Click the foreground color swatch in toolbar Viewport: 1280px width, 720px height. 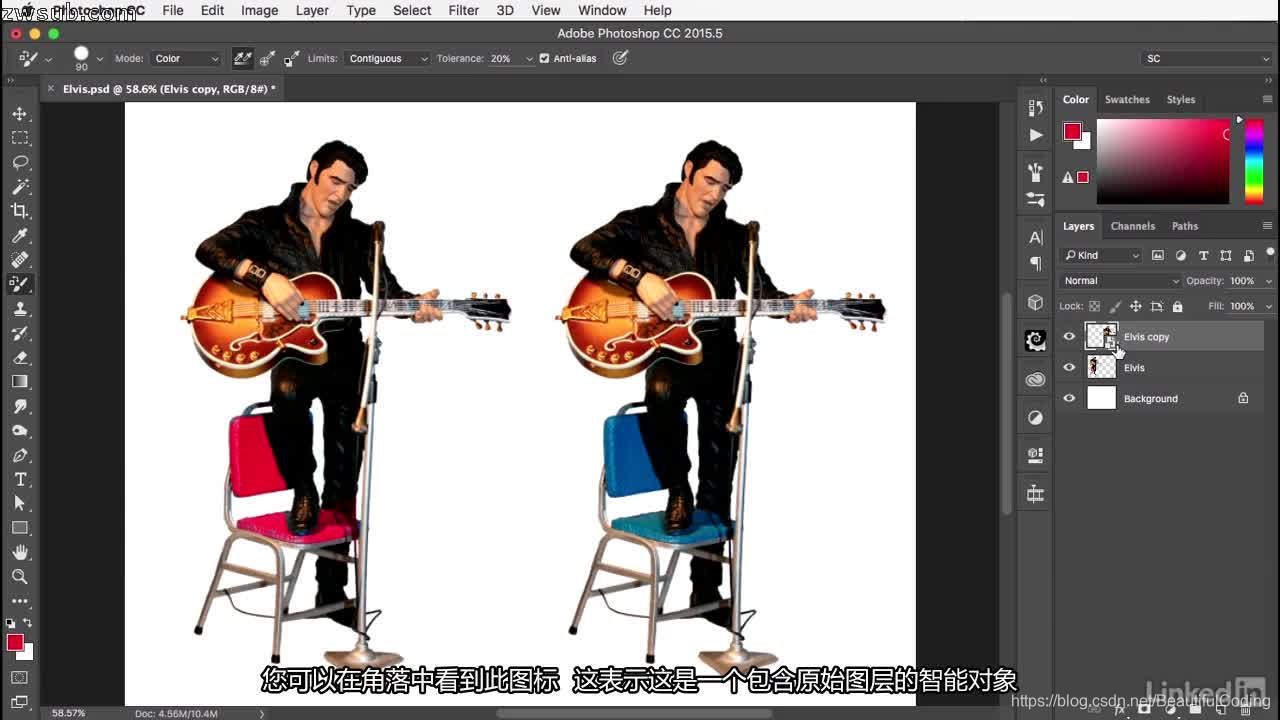coord(15,642)
